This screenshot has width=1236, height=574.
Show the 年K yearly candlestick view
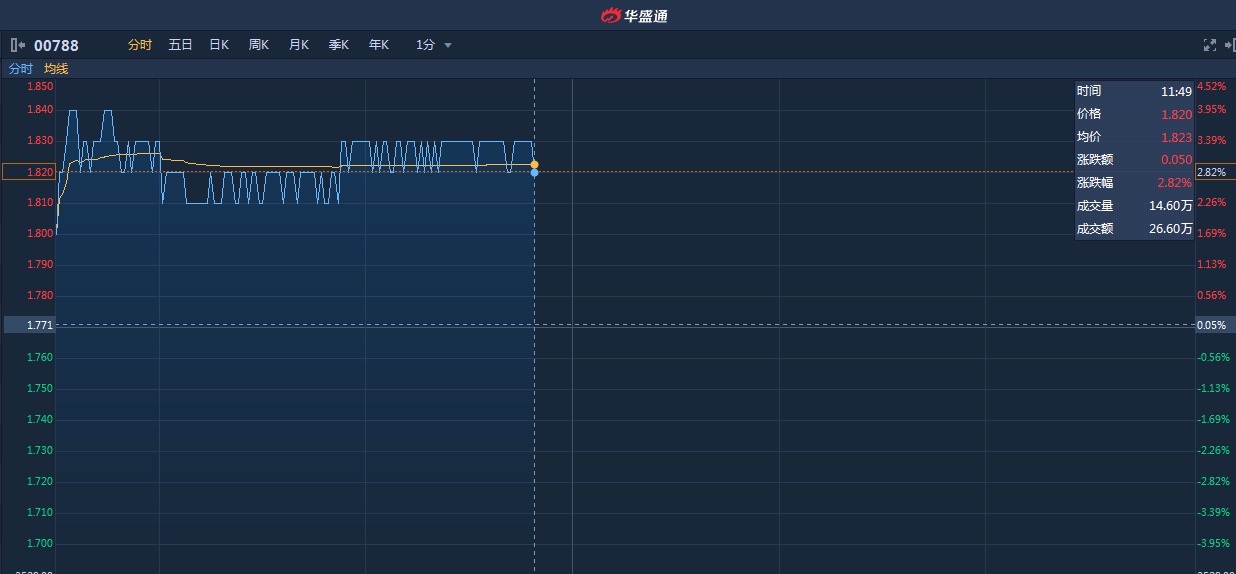(379, 45)
